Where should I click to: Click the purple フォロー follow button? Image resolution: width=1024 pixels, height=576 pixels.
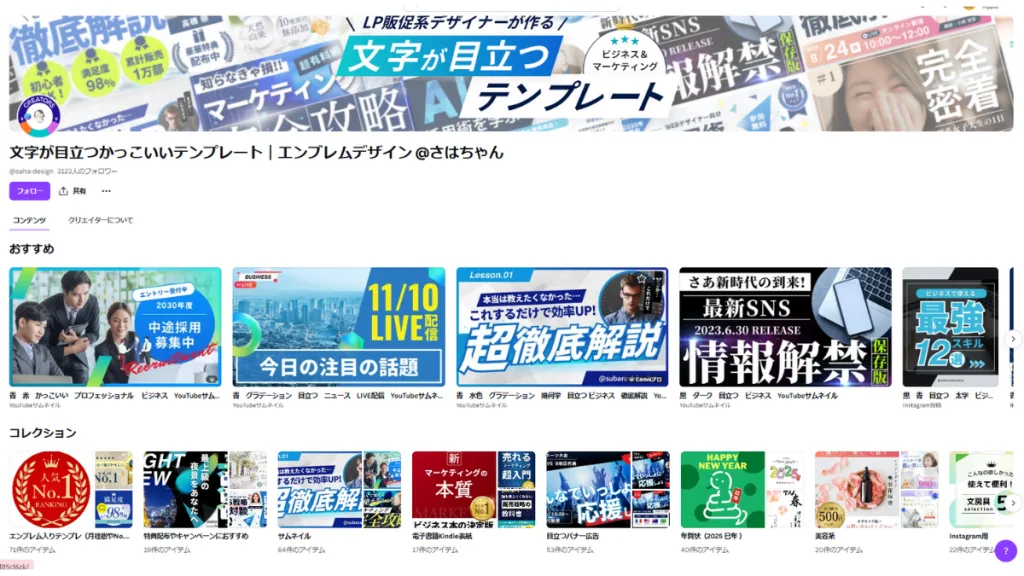click(29, 191)
